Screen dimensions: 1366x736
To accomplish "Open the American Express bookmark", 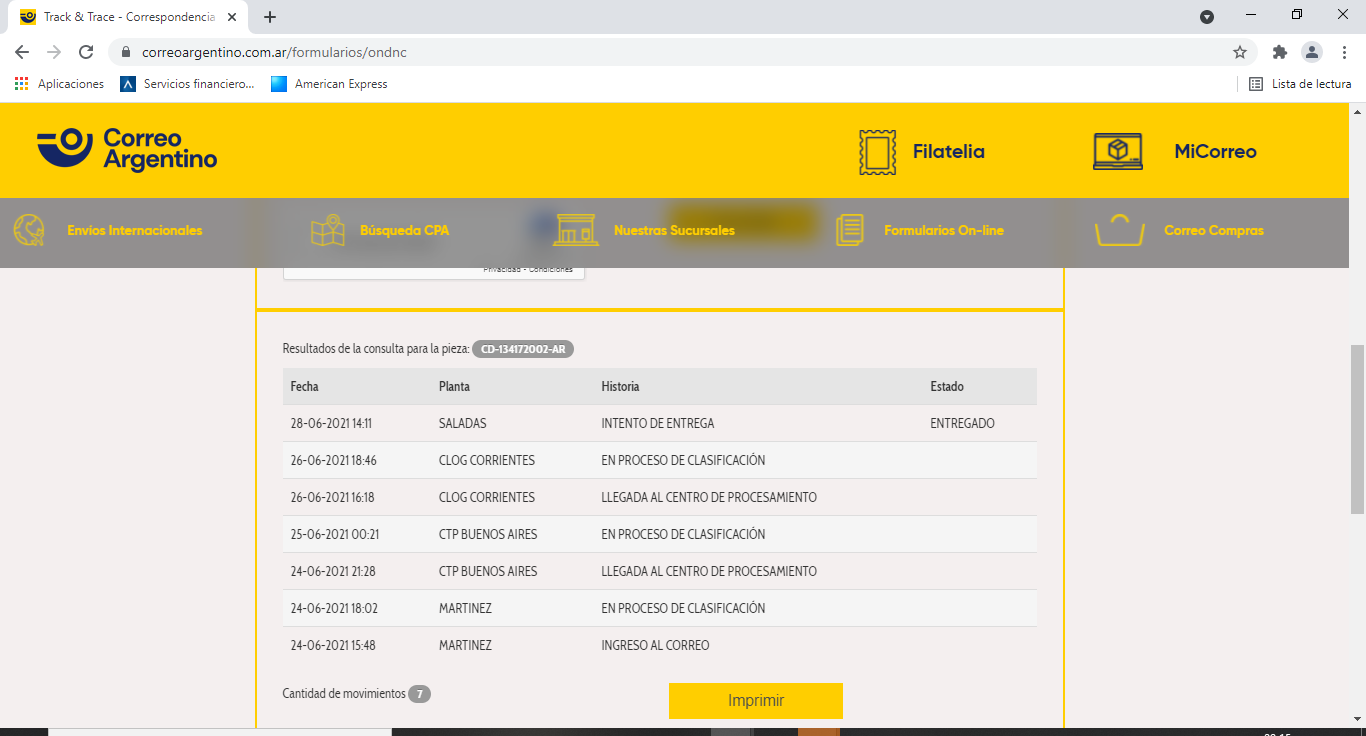I will pyautogui.click(x=330, y=84).
